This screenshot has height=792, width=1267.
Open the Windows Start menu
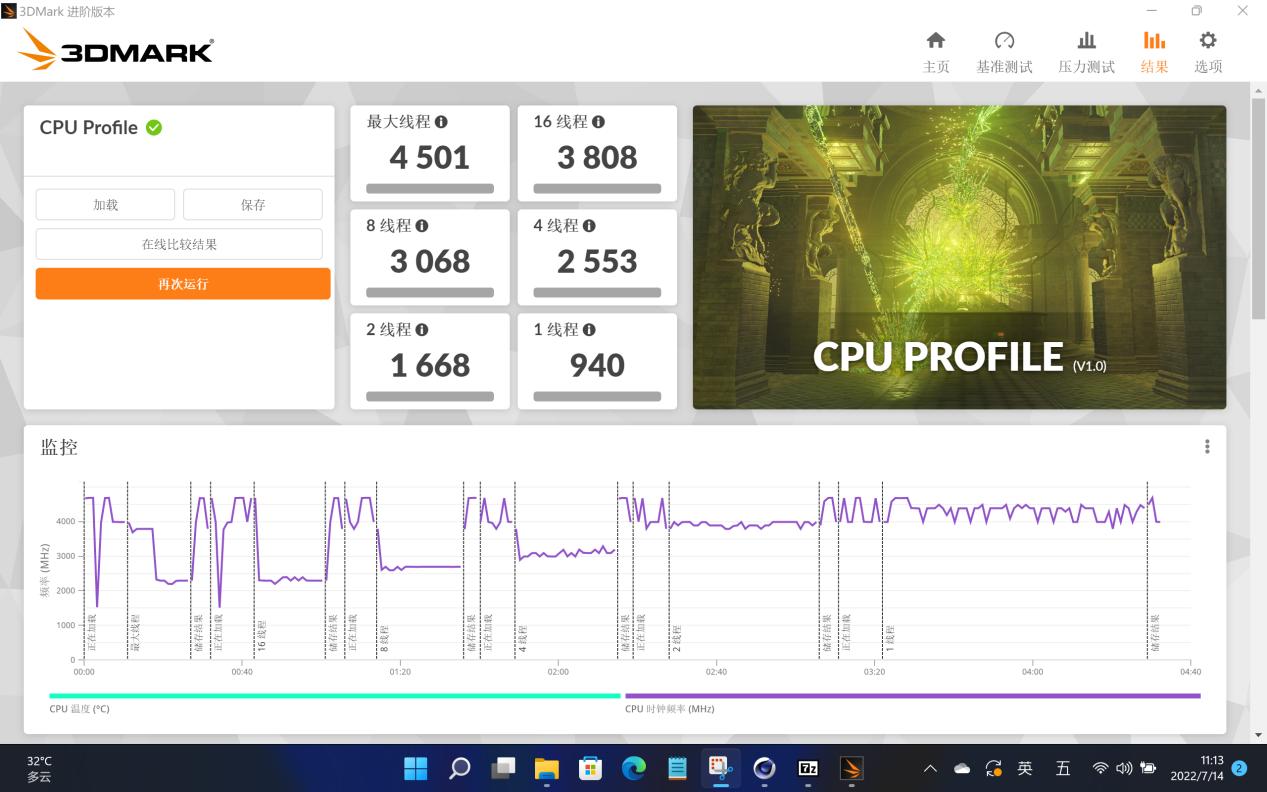415,768
